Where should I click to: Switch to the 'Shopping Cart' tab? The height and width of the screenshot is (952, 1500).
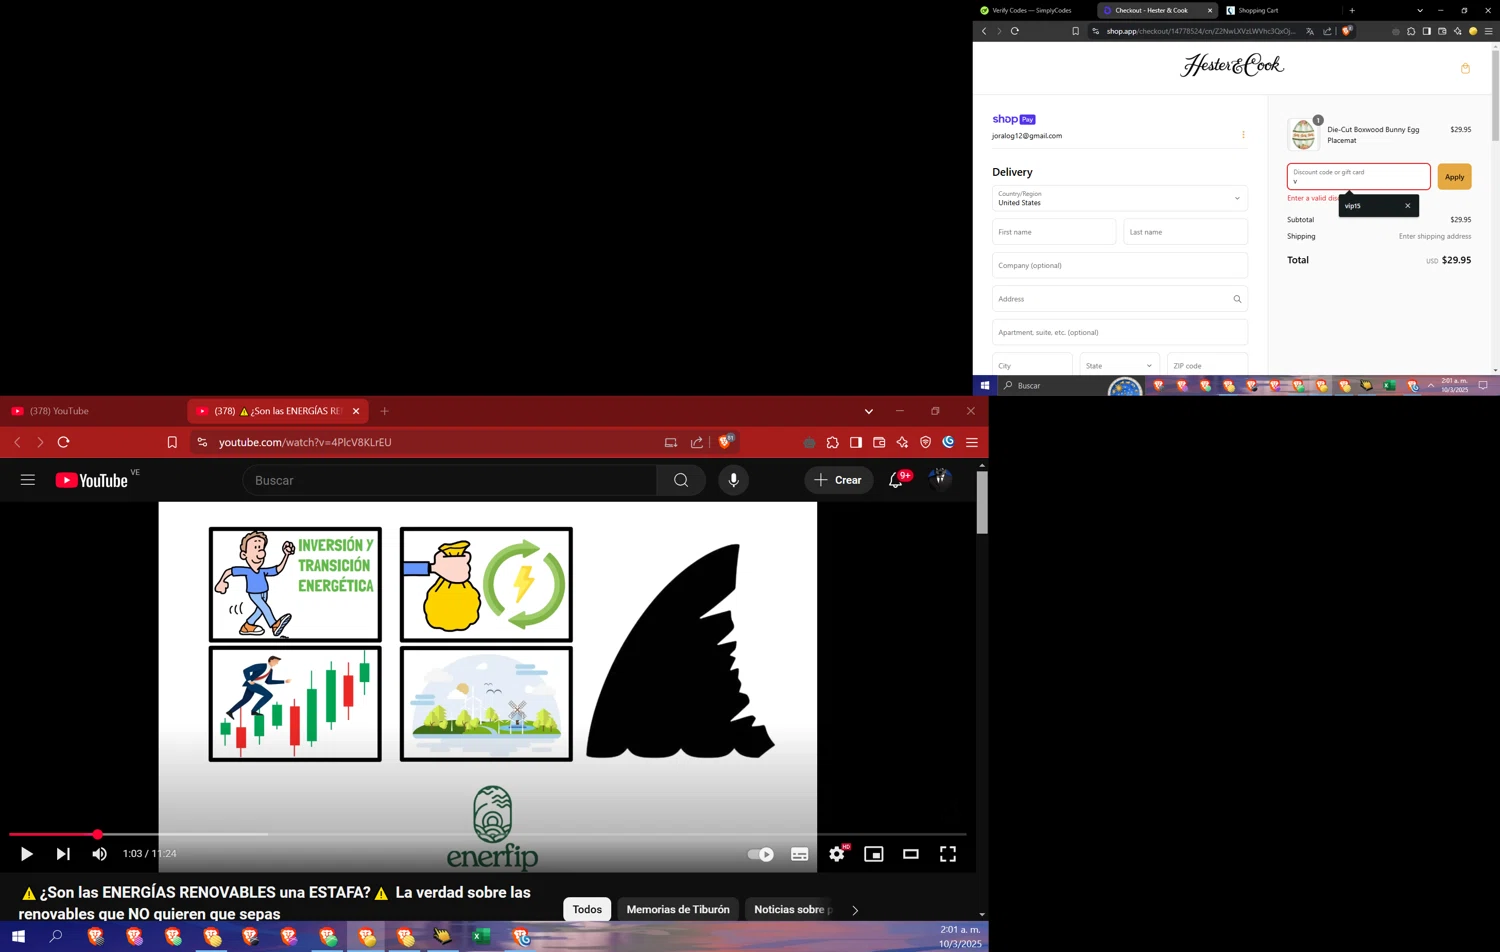point(1258,10)
